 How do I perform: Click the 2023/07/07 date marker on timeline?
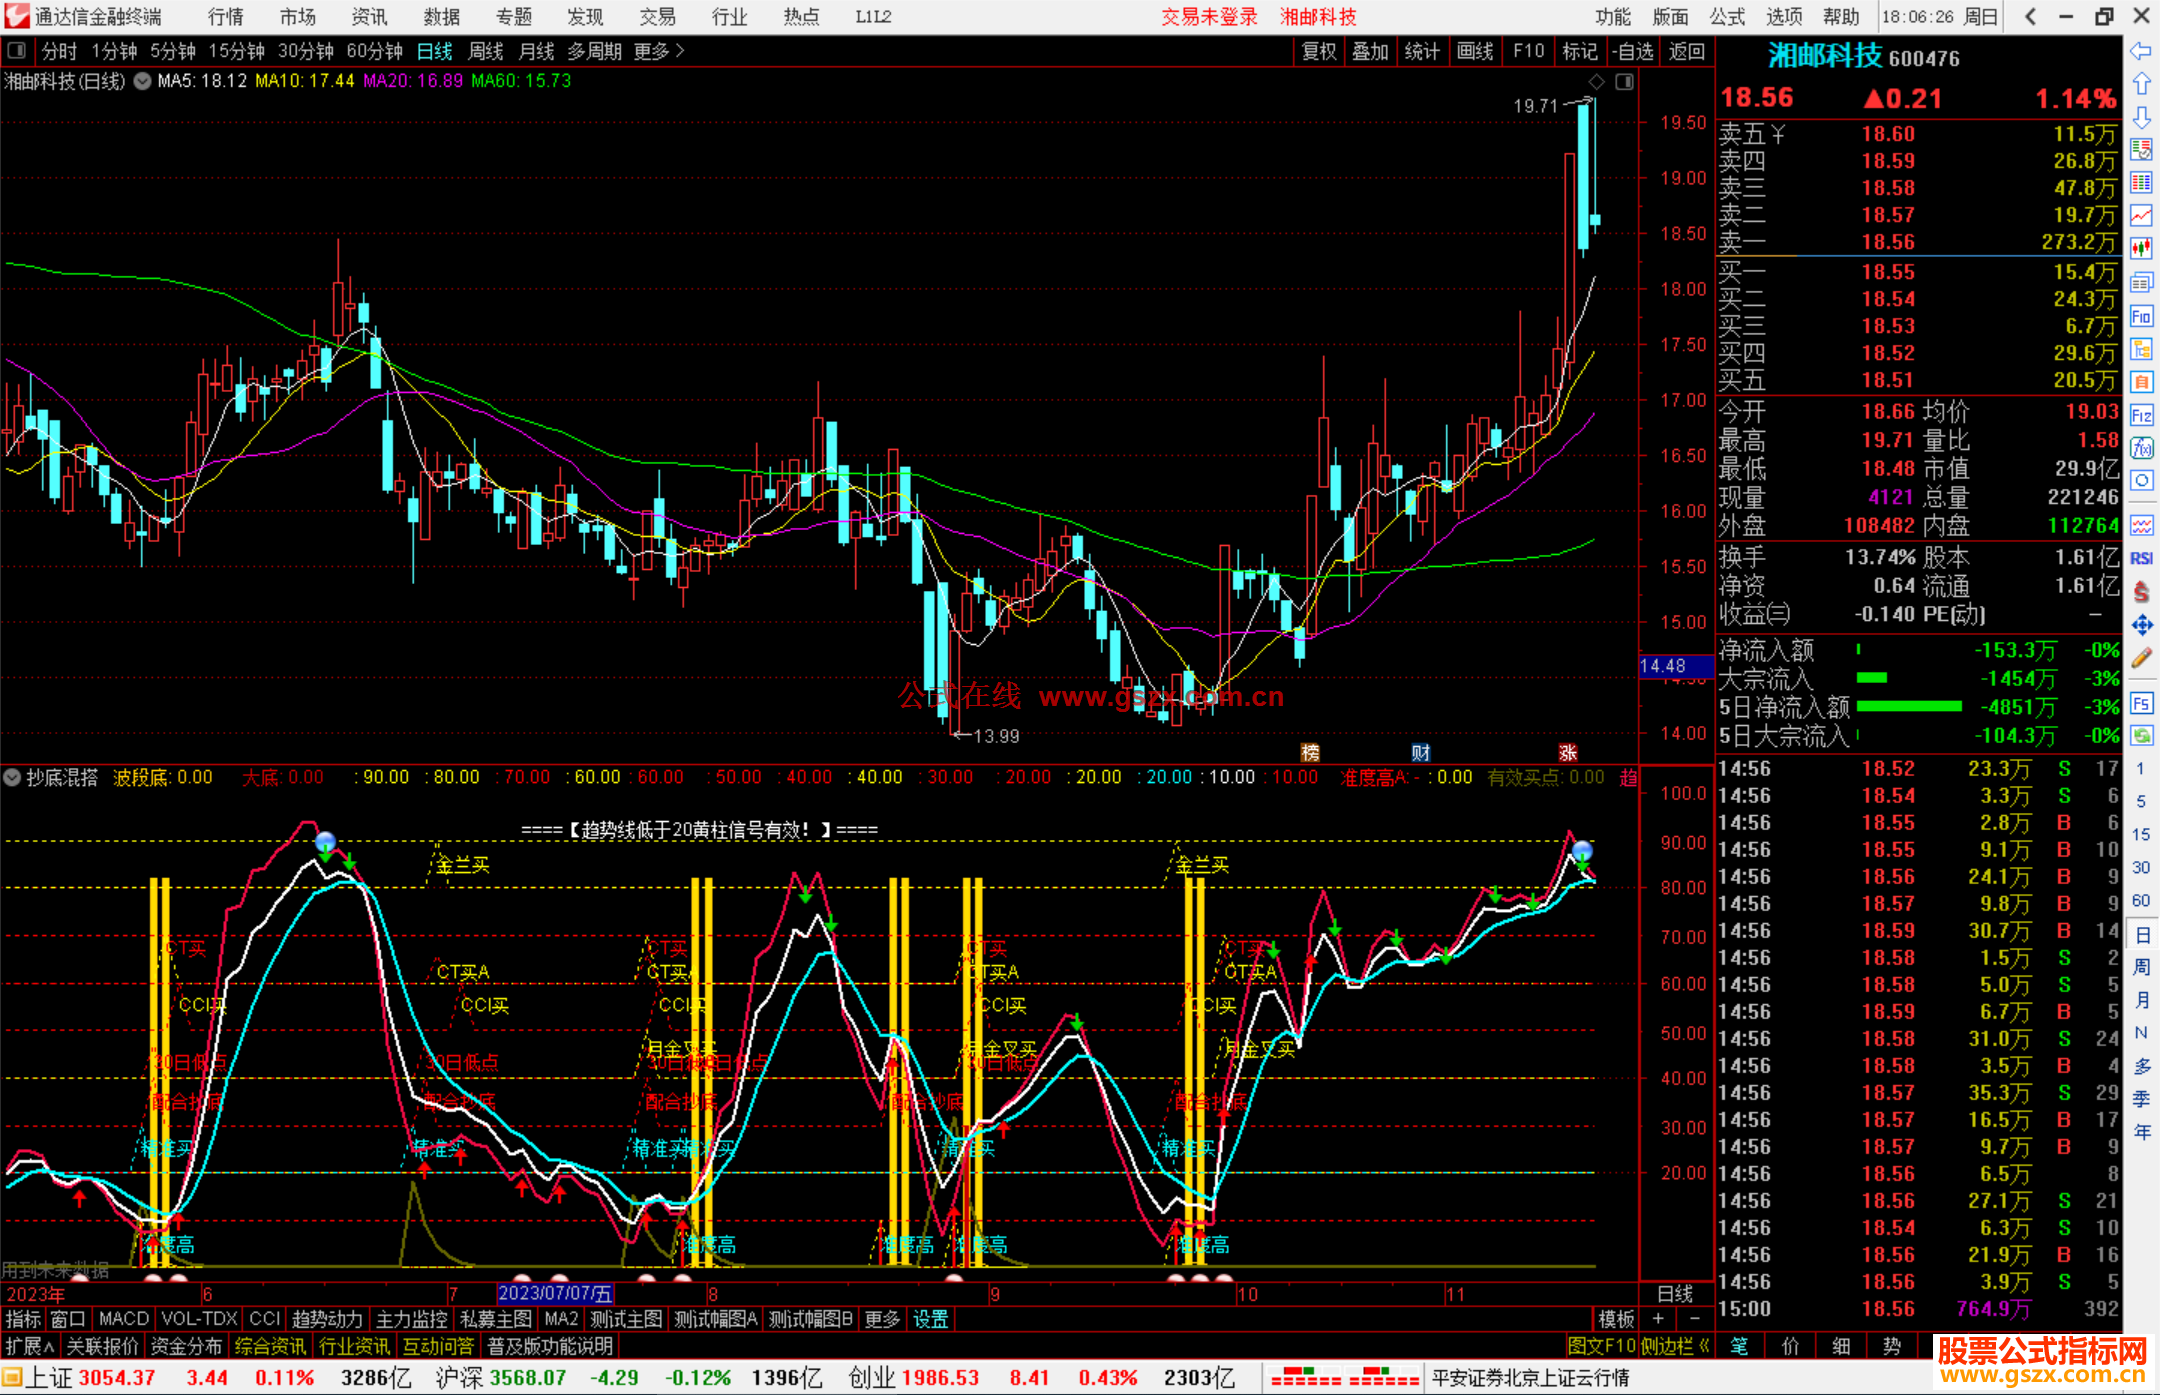click(556, 1293)
